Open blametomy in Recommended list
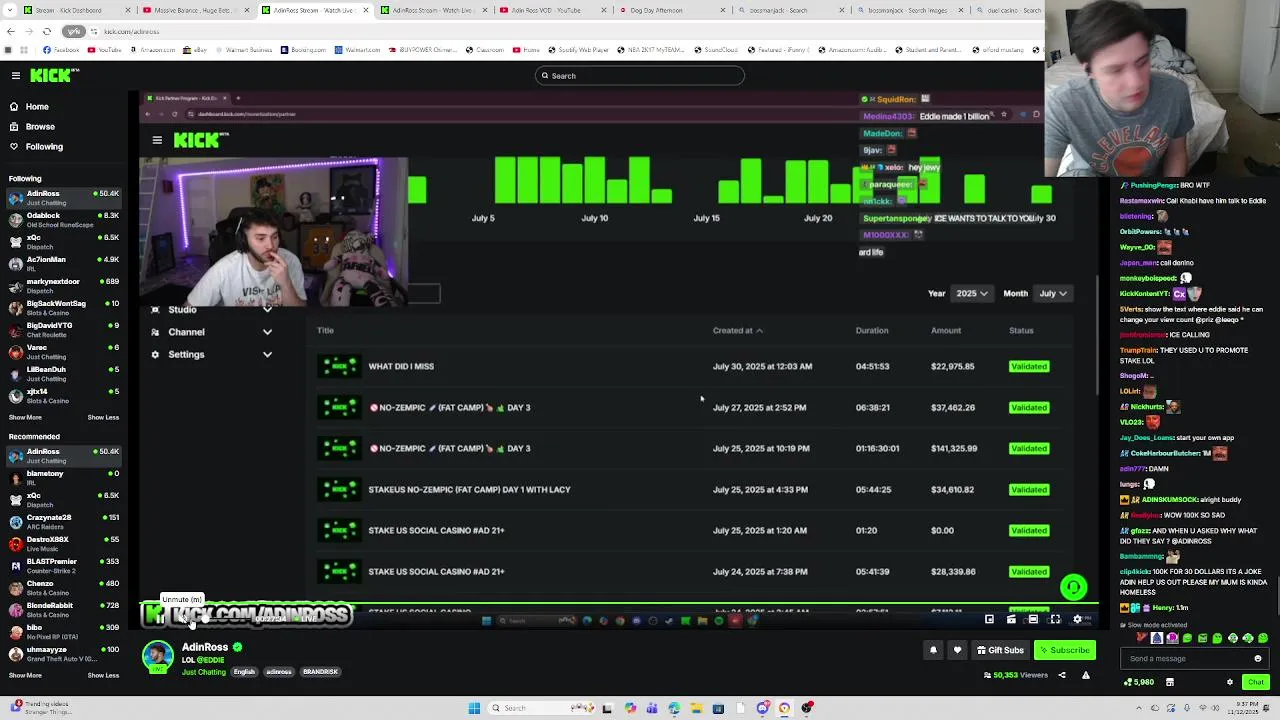 (62, 477)
